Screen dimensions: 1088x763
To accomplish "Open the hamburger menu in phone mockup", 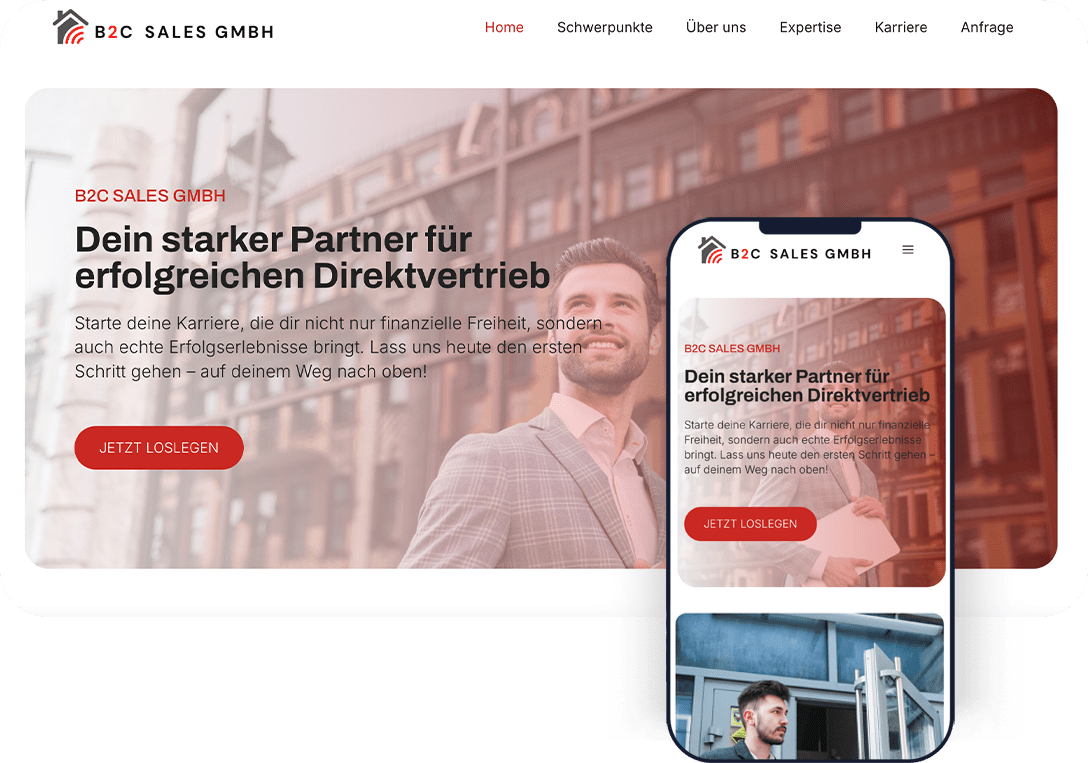I will 908,250.
